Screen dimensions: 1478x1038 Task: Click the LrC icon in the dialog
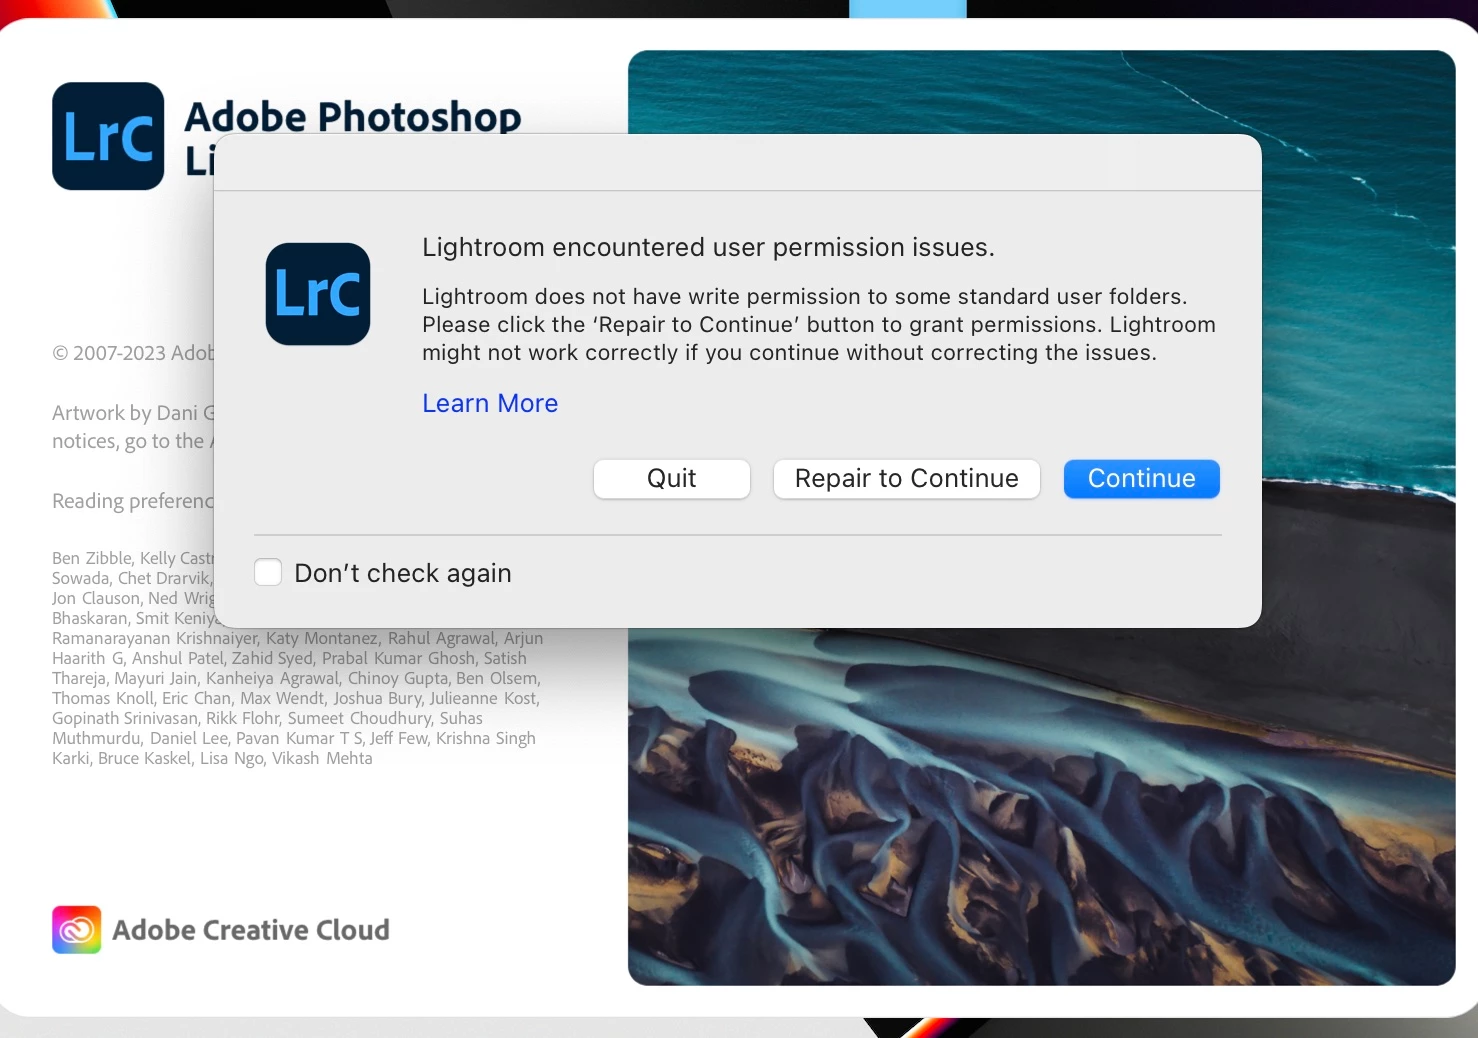(x=318, y=294)
